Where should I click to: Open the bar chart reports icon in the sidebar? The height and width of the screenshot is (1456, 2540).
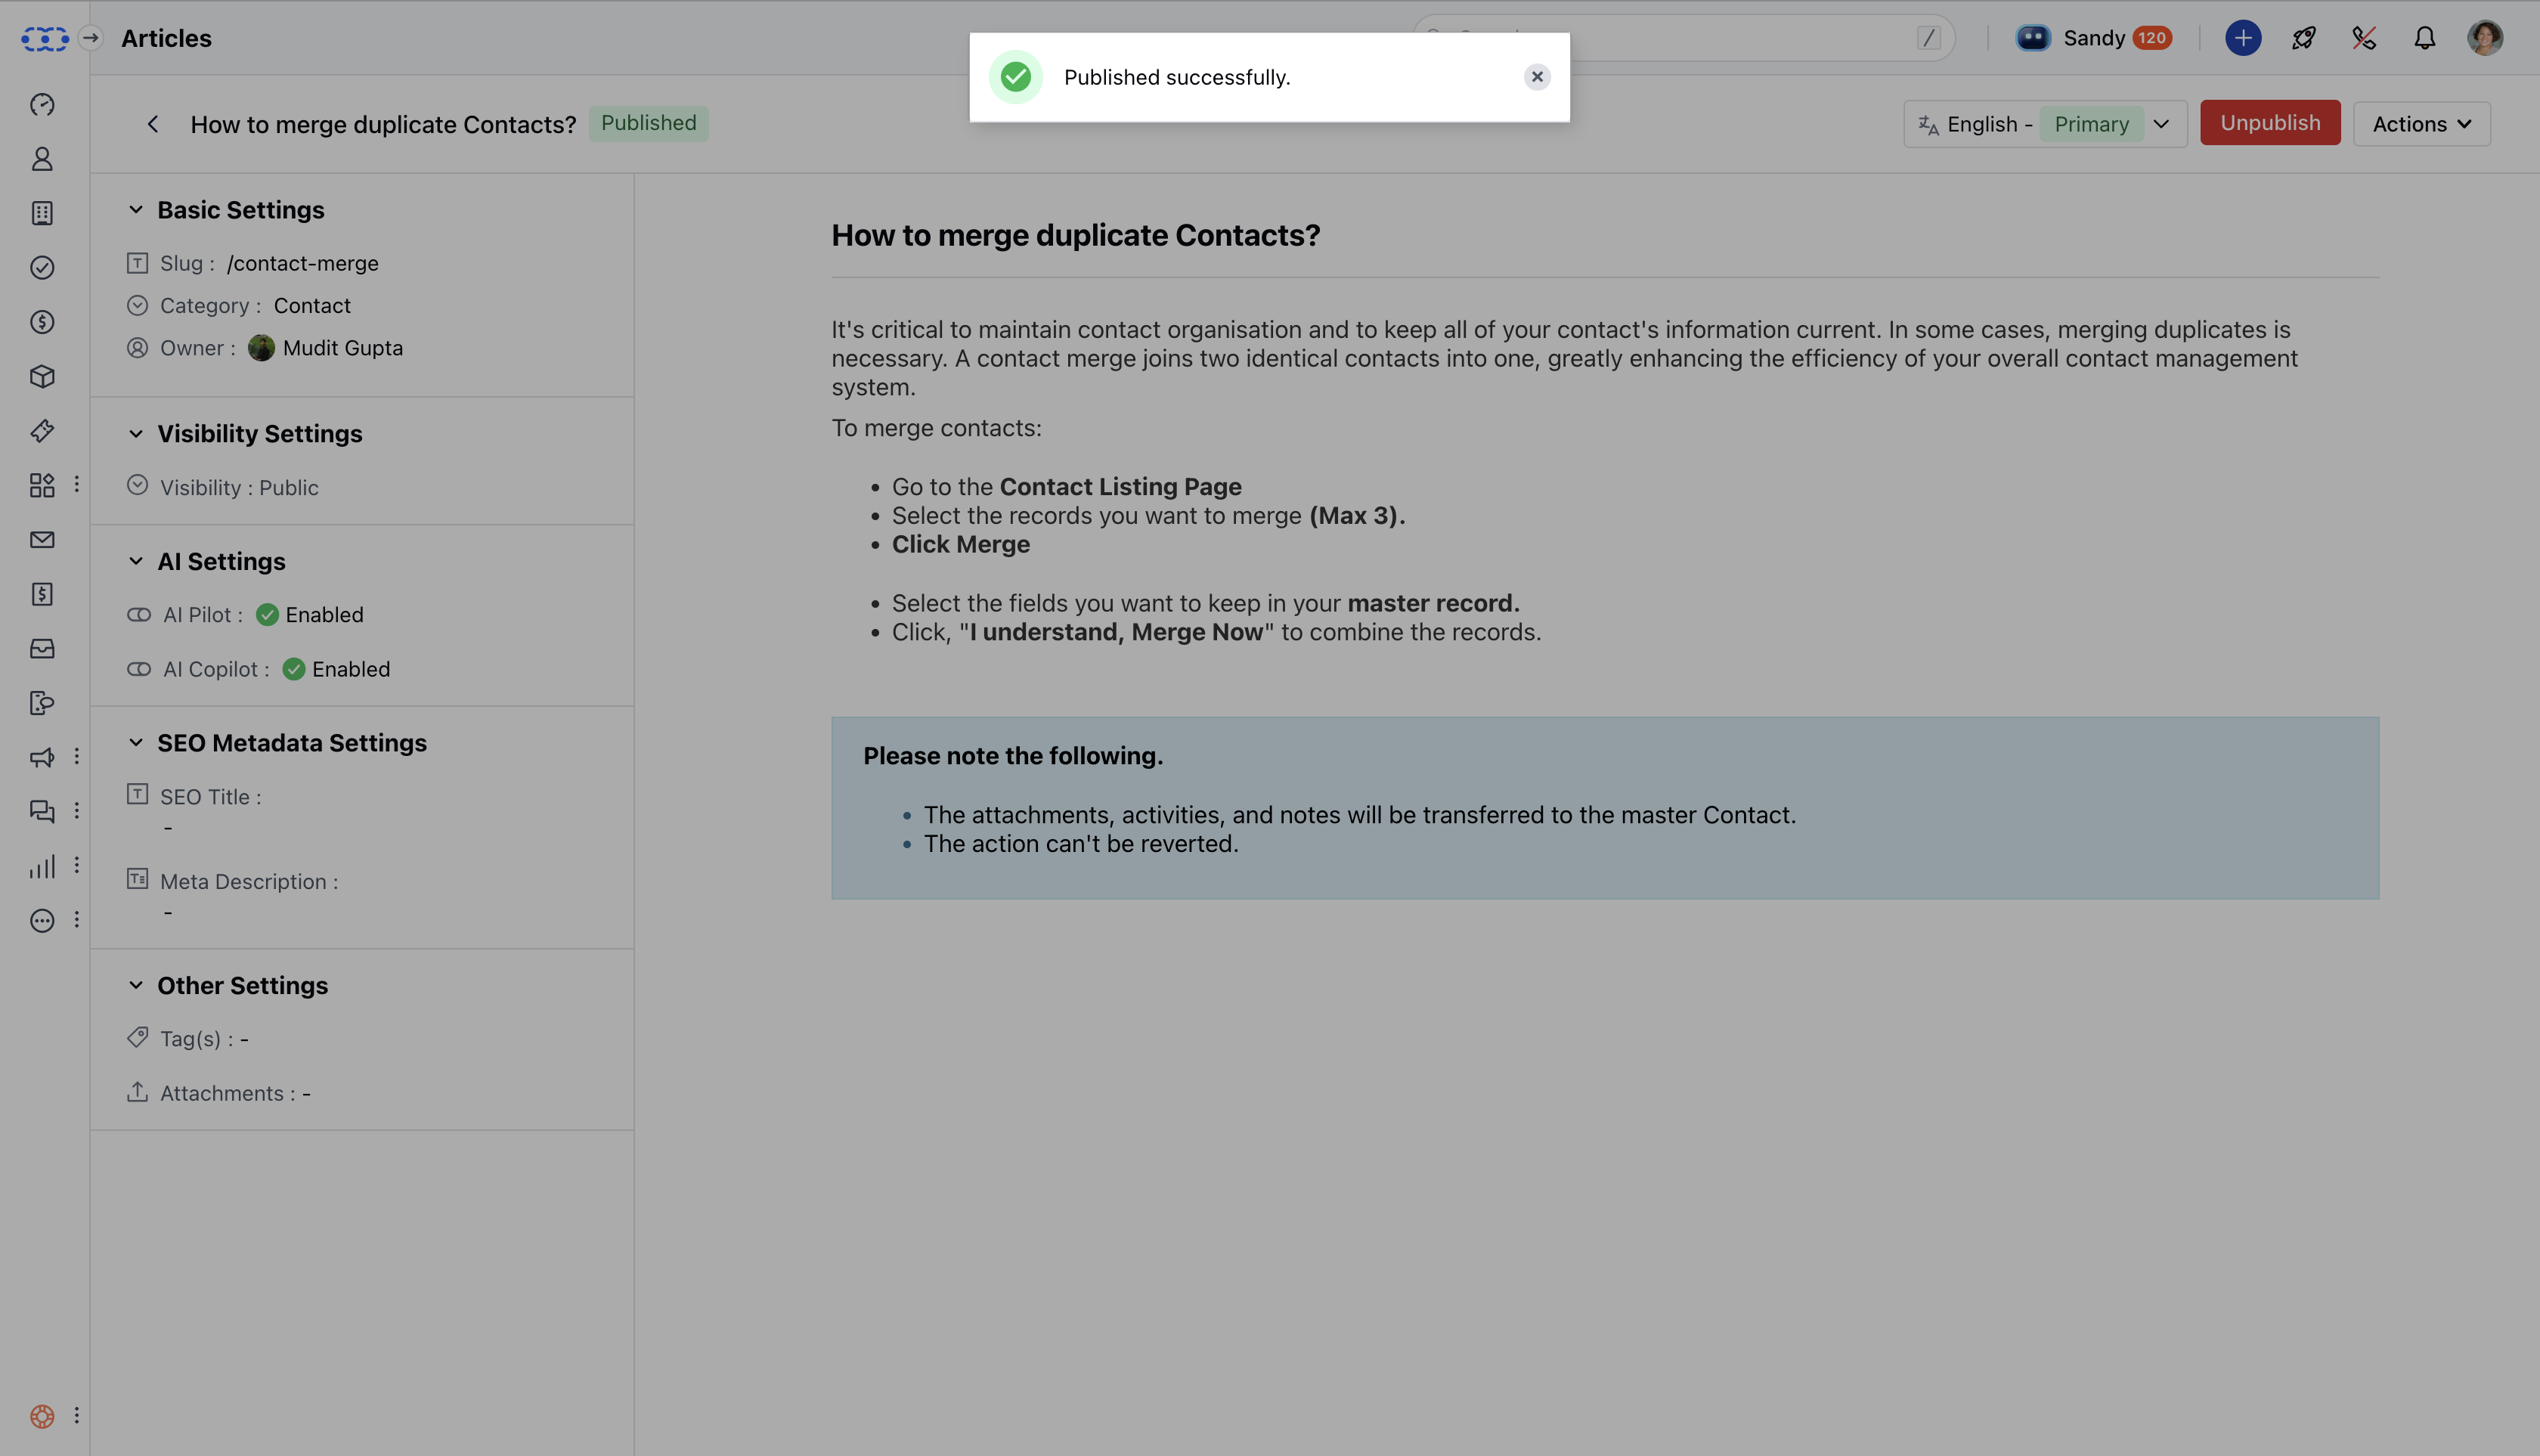tap(42, 866)
